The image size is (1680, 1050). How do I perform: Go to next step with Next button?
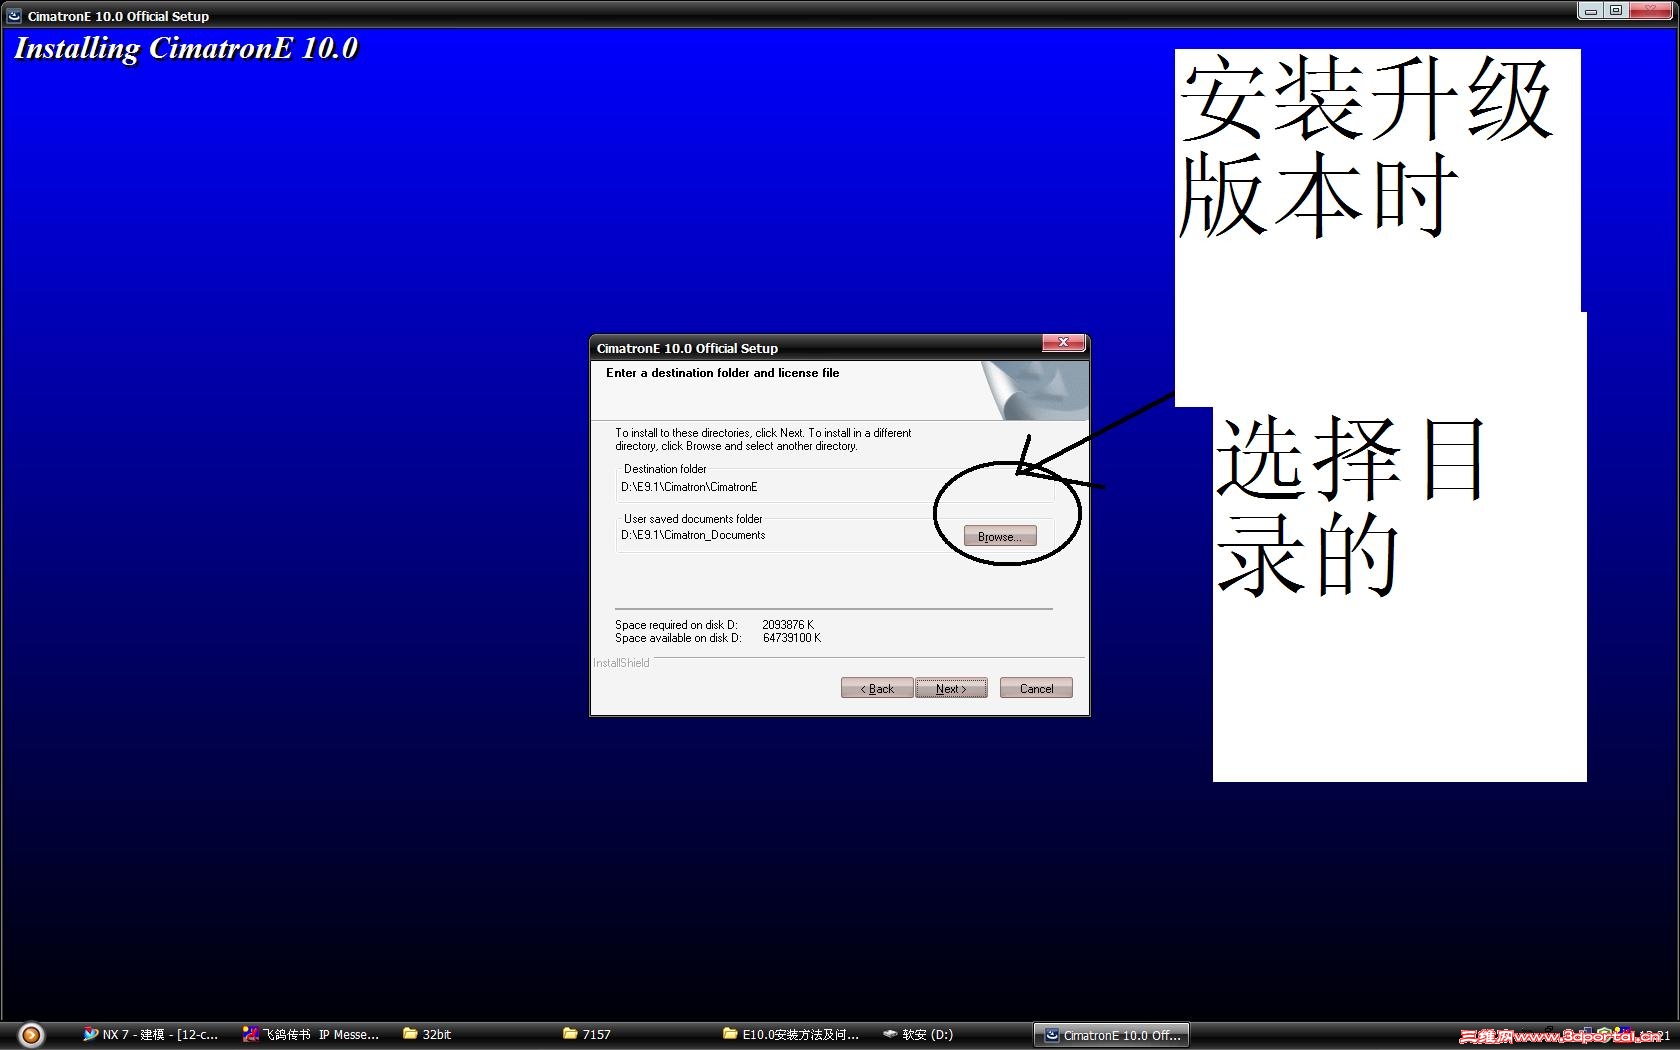[951, 688]
